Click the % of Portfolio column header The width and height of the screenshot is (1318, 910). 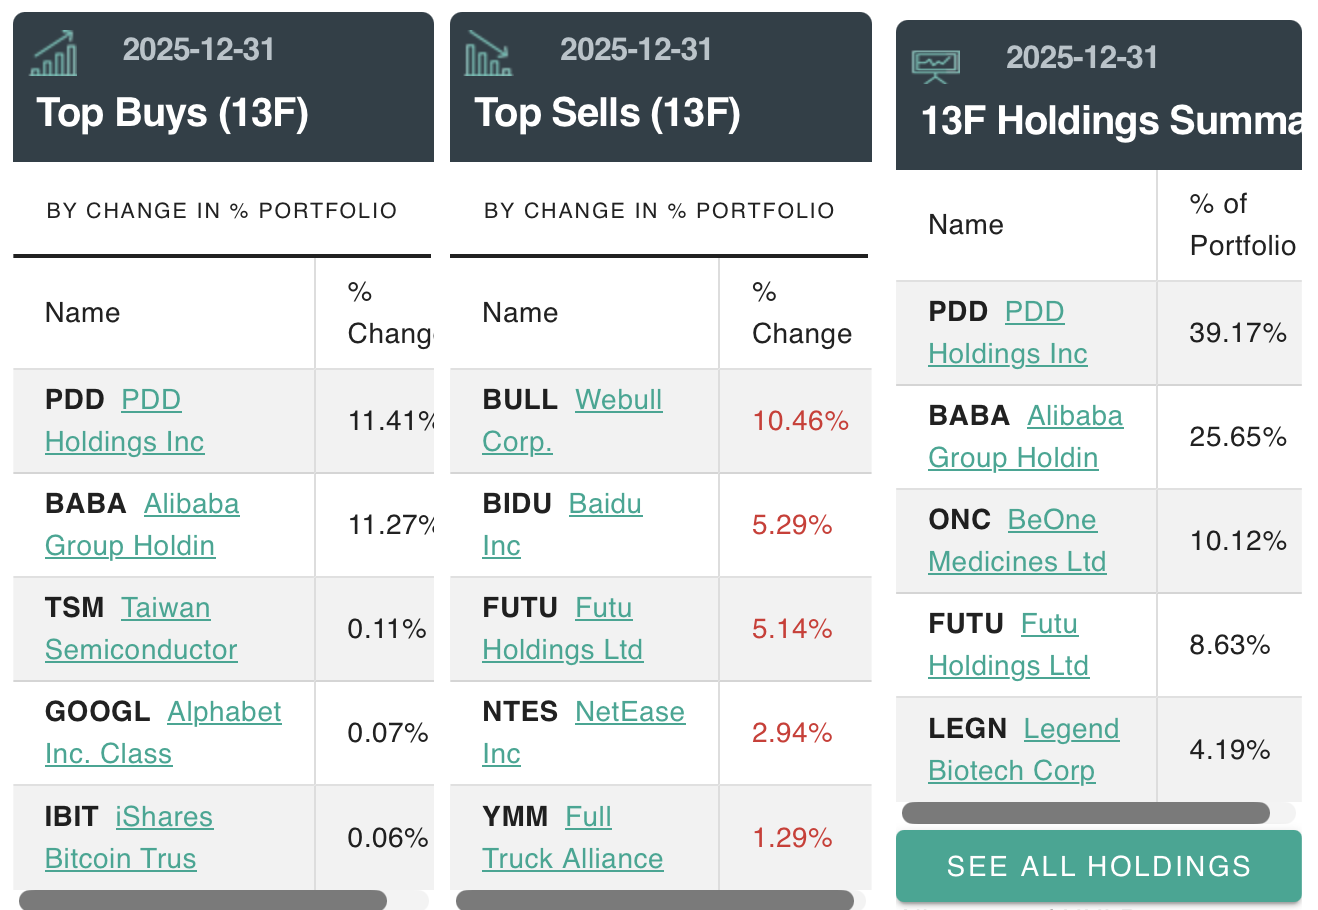pyautogui.click(x=1241, y=225)
